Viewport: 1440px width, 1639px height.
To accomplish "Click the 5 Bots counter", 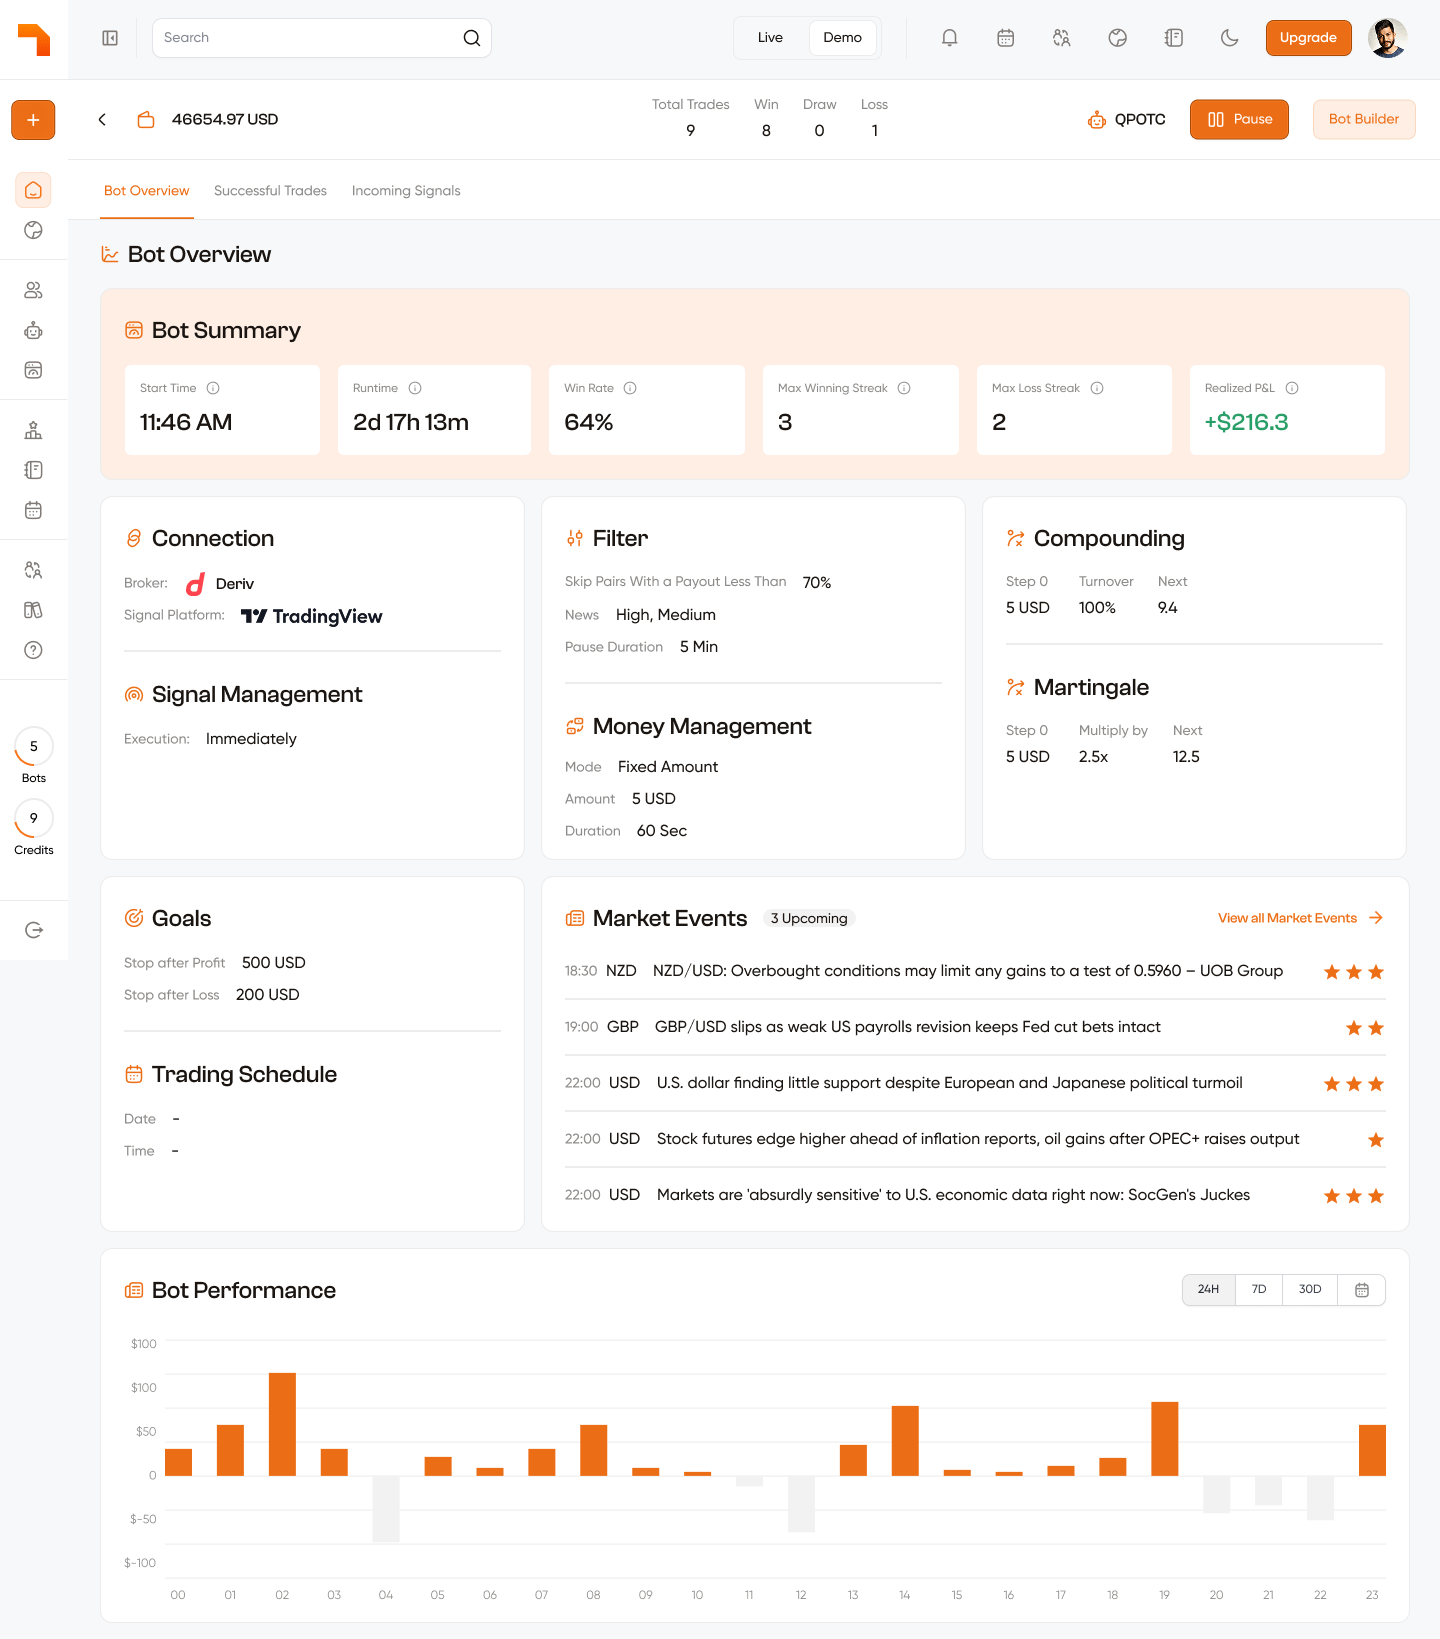I will [x=34, y=756].
